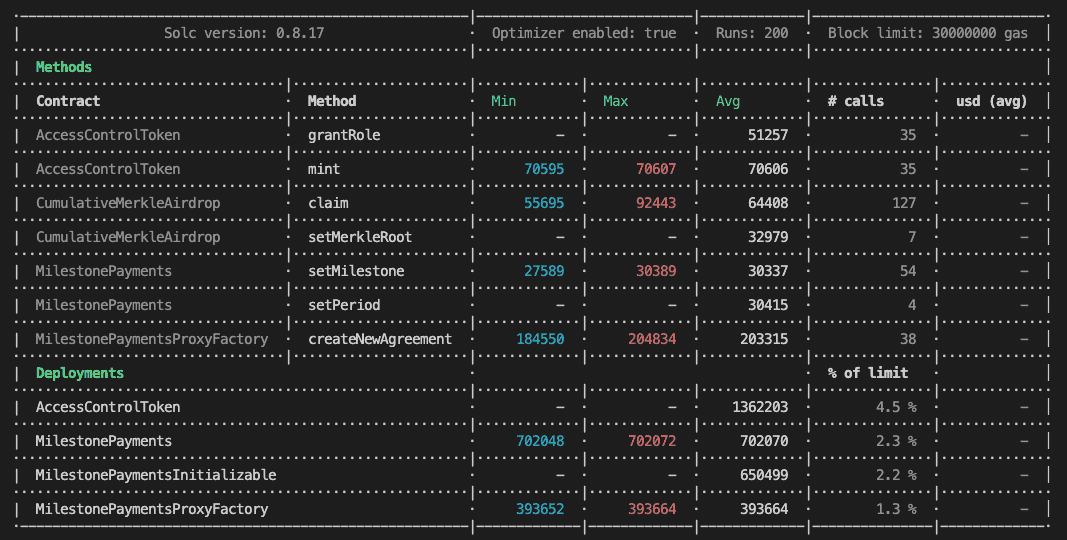
Task: Click the AccessControlToken deployment average 1362203
Action: (760, 407)
